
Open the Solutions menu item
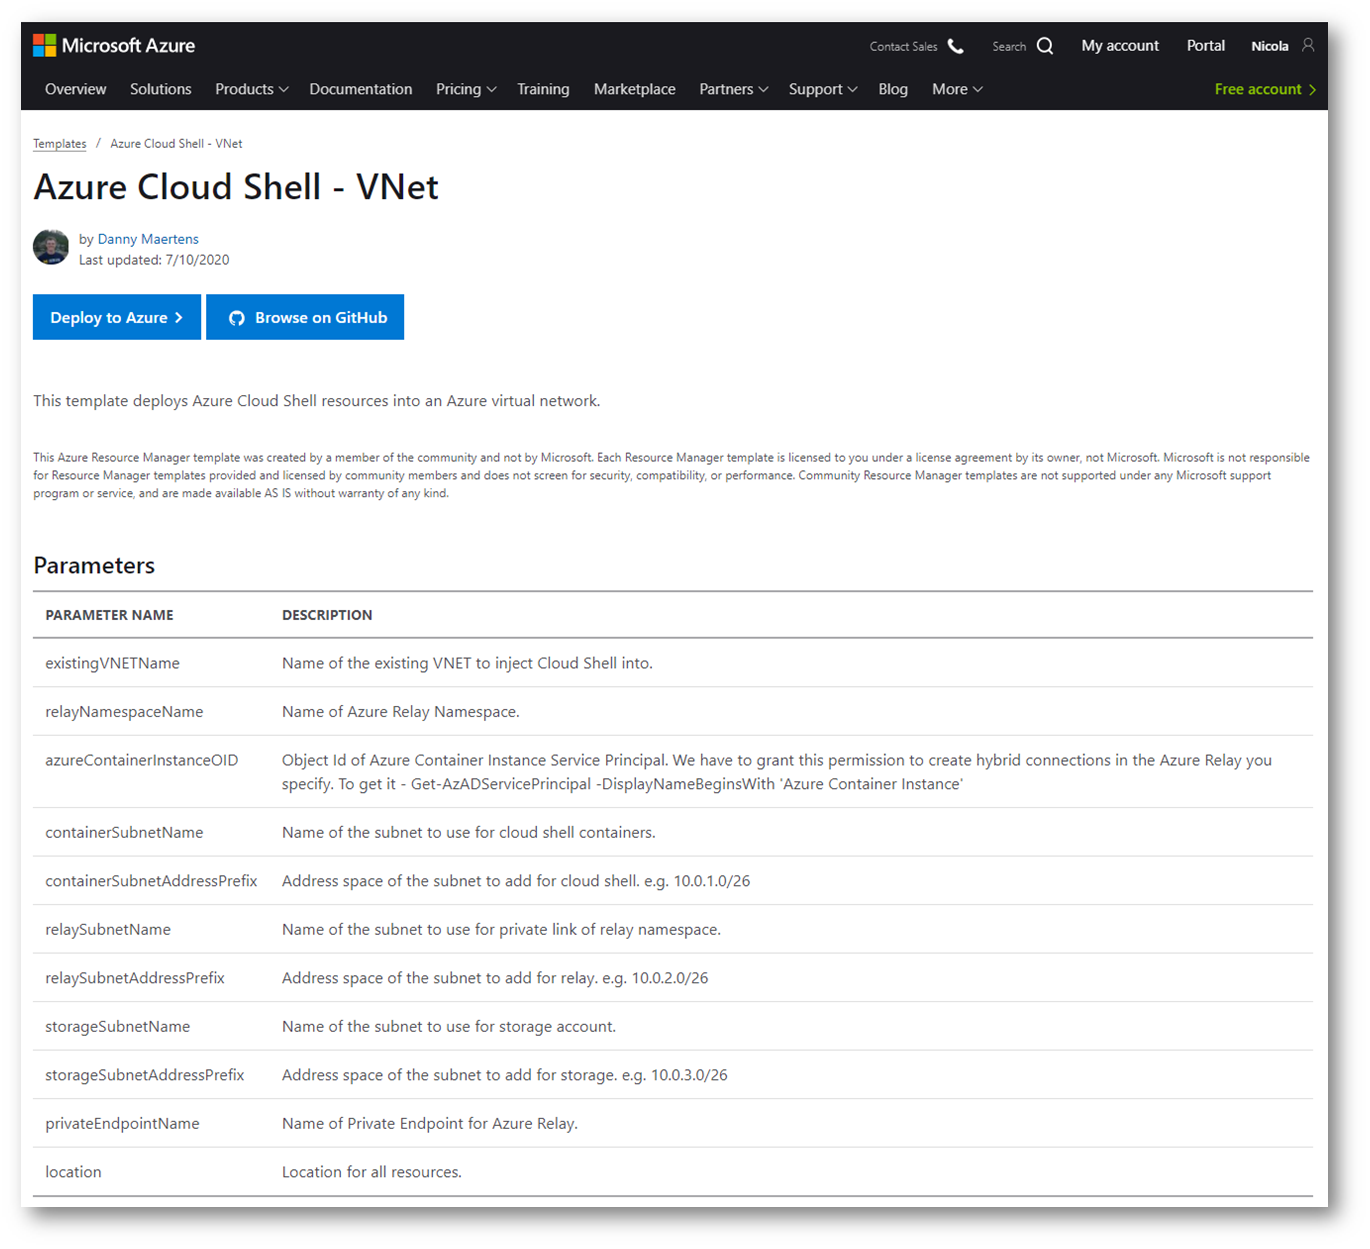click(161, 89)
